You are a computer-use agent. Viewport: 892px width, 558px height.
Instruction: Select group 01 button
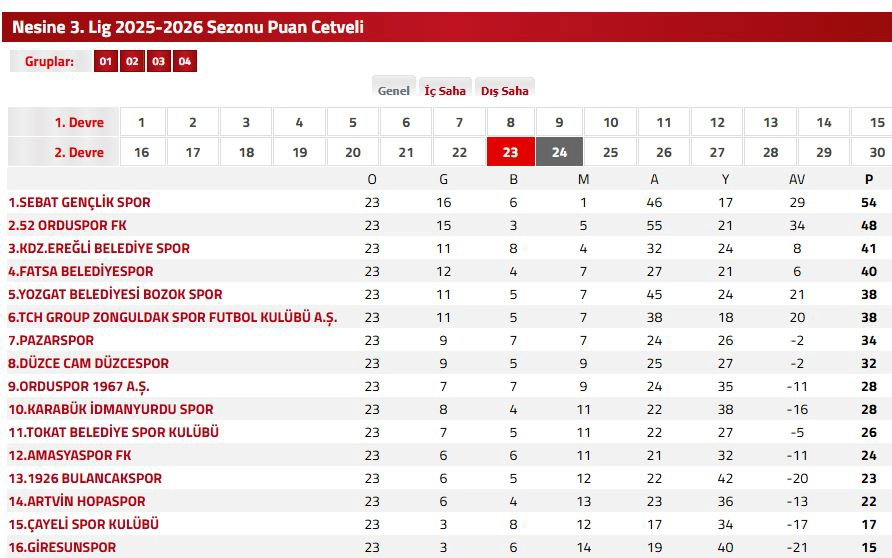[x=106, y=62]
